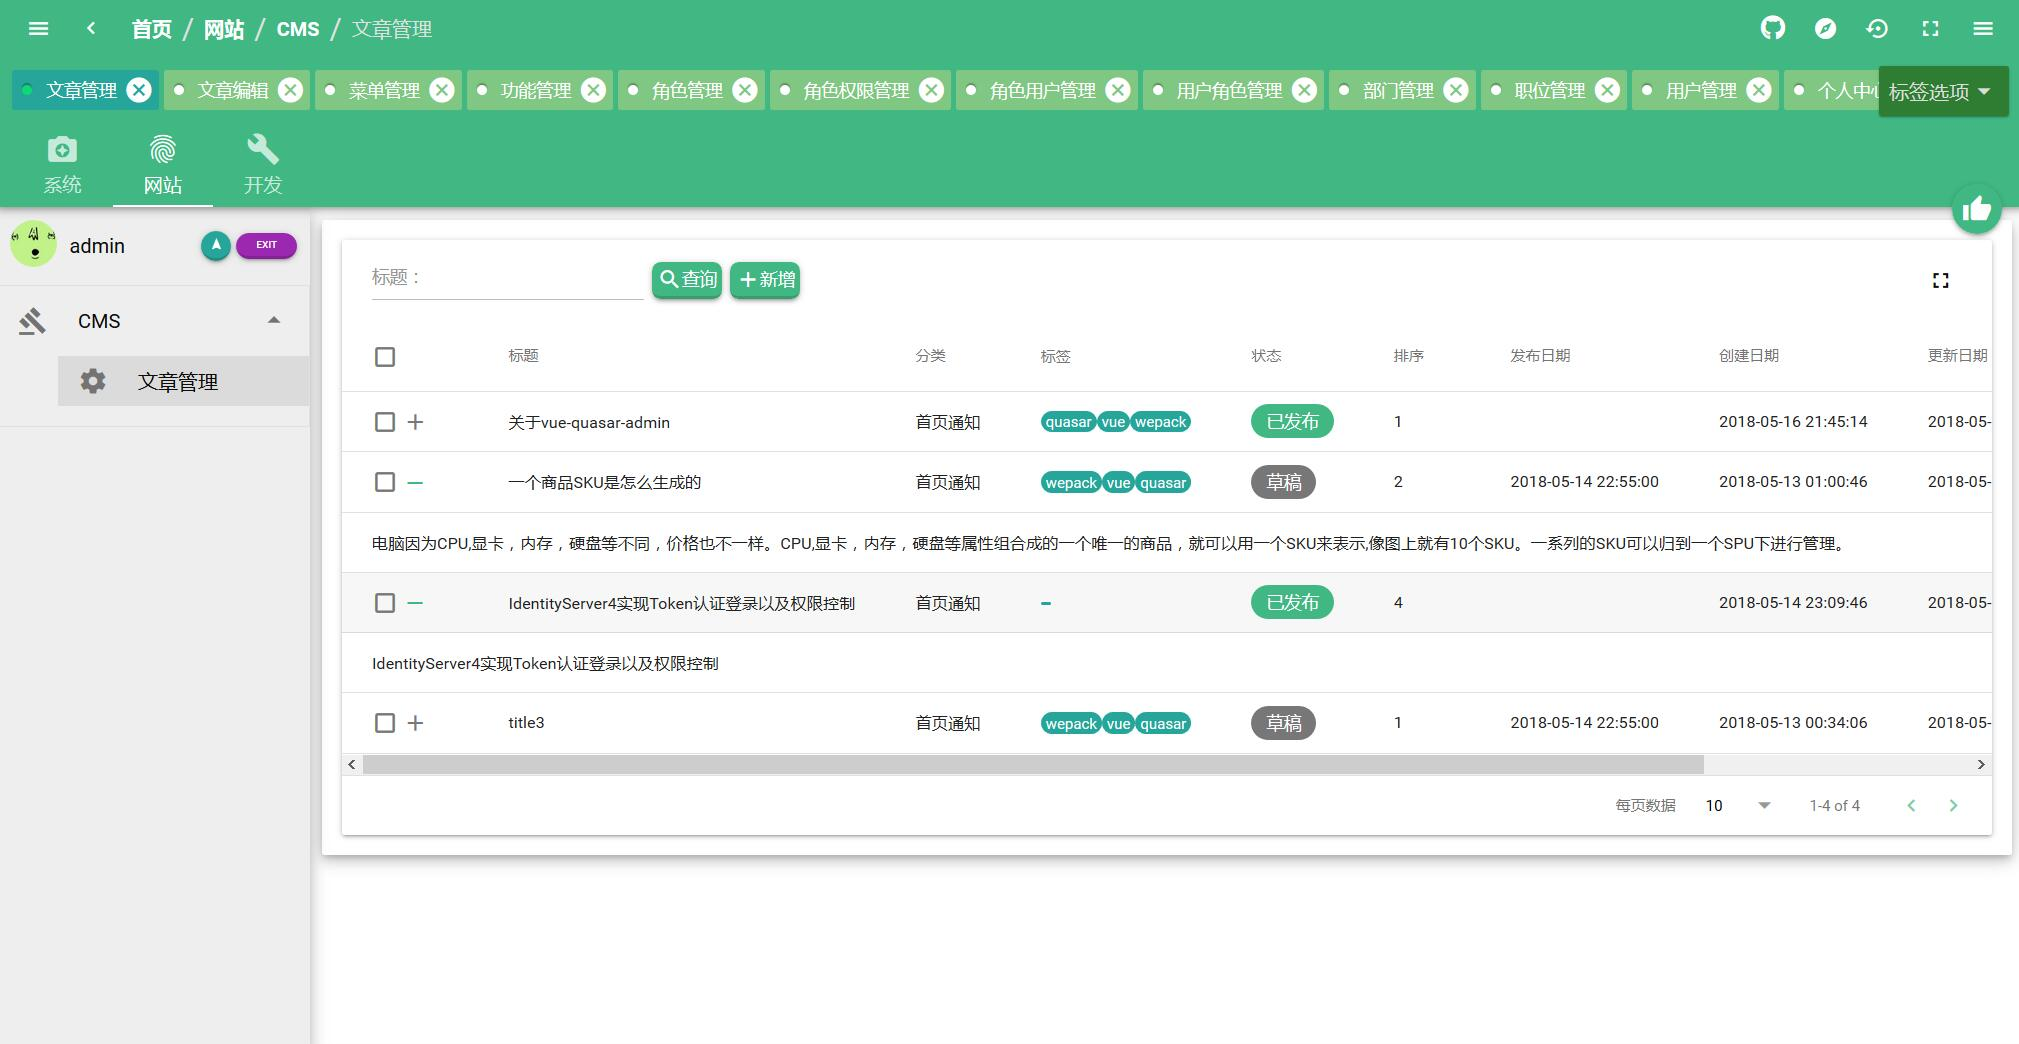The width and height of the screenshot is (2019, 1044).
Task: Click the 新增 add button
Action: click(x=765, y=279)
